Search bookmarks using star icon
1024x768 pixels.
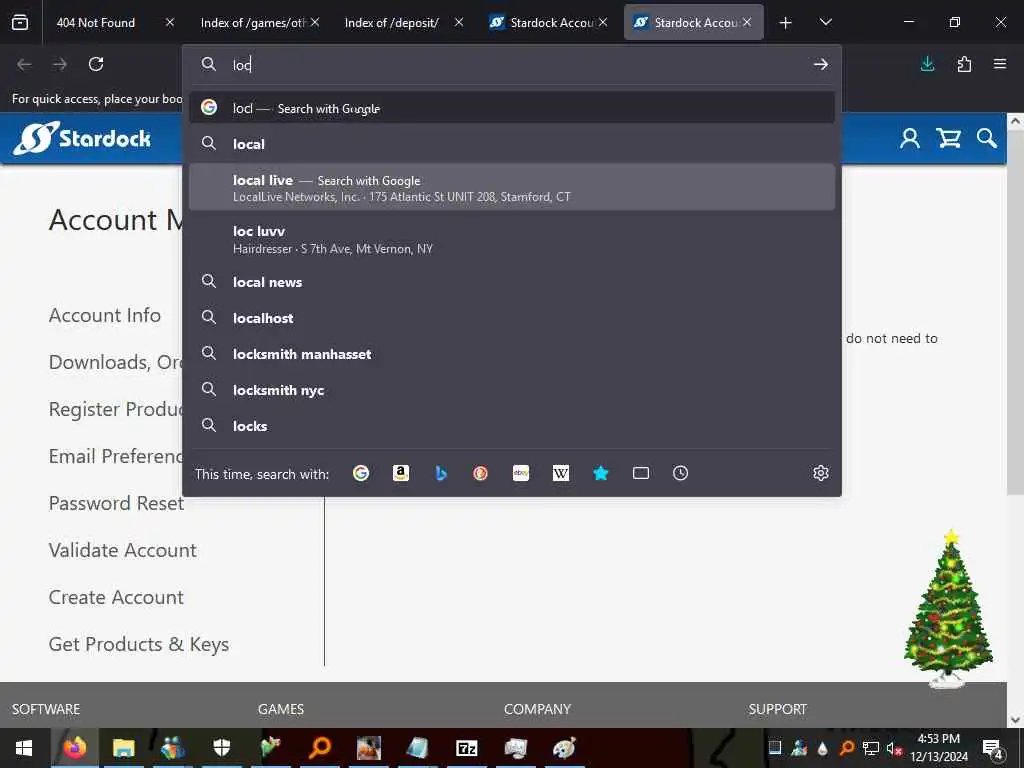click(601, 473)
